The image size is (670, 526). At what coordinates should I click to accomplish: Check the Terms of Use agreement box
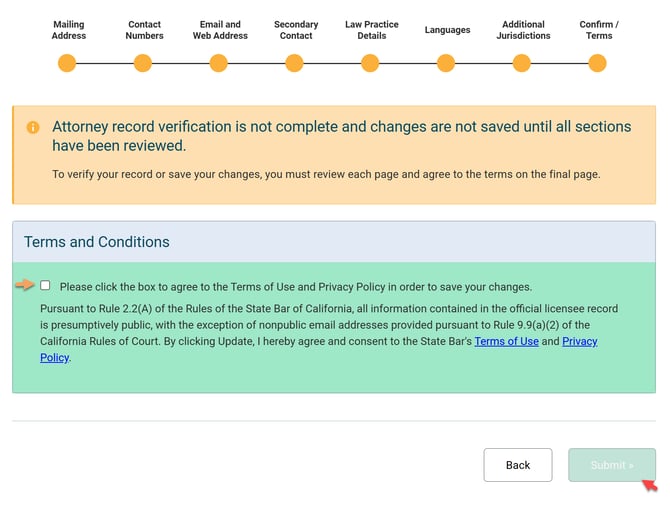tap(45, 286)
